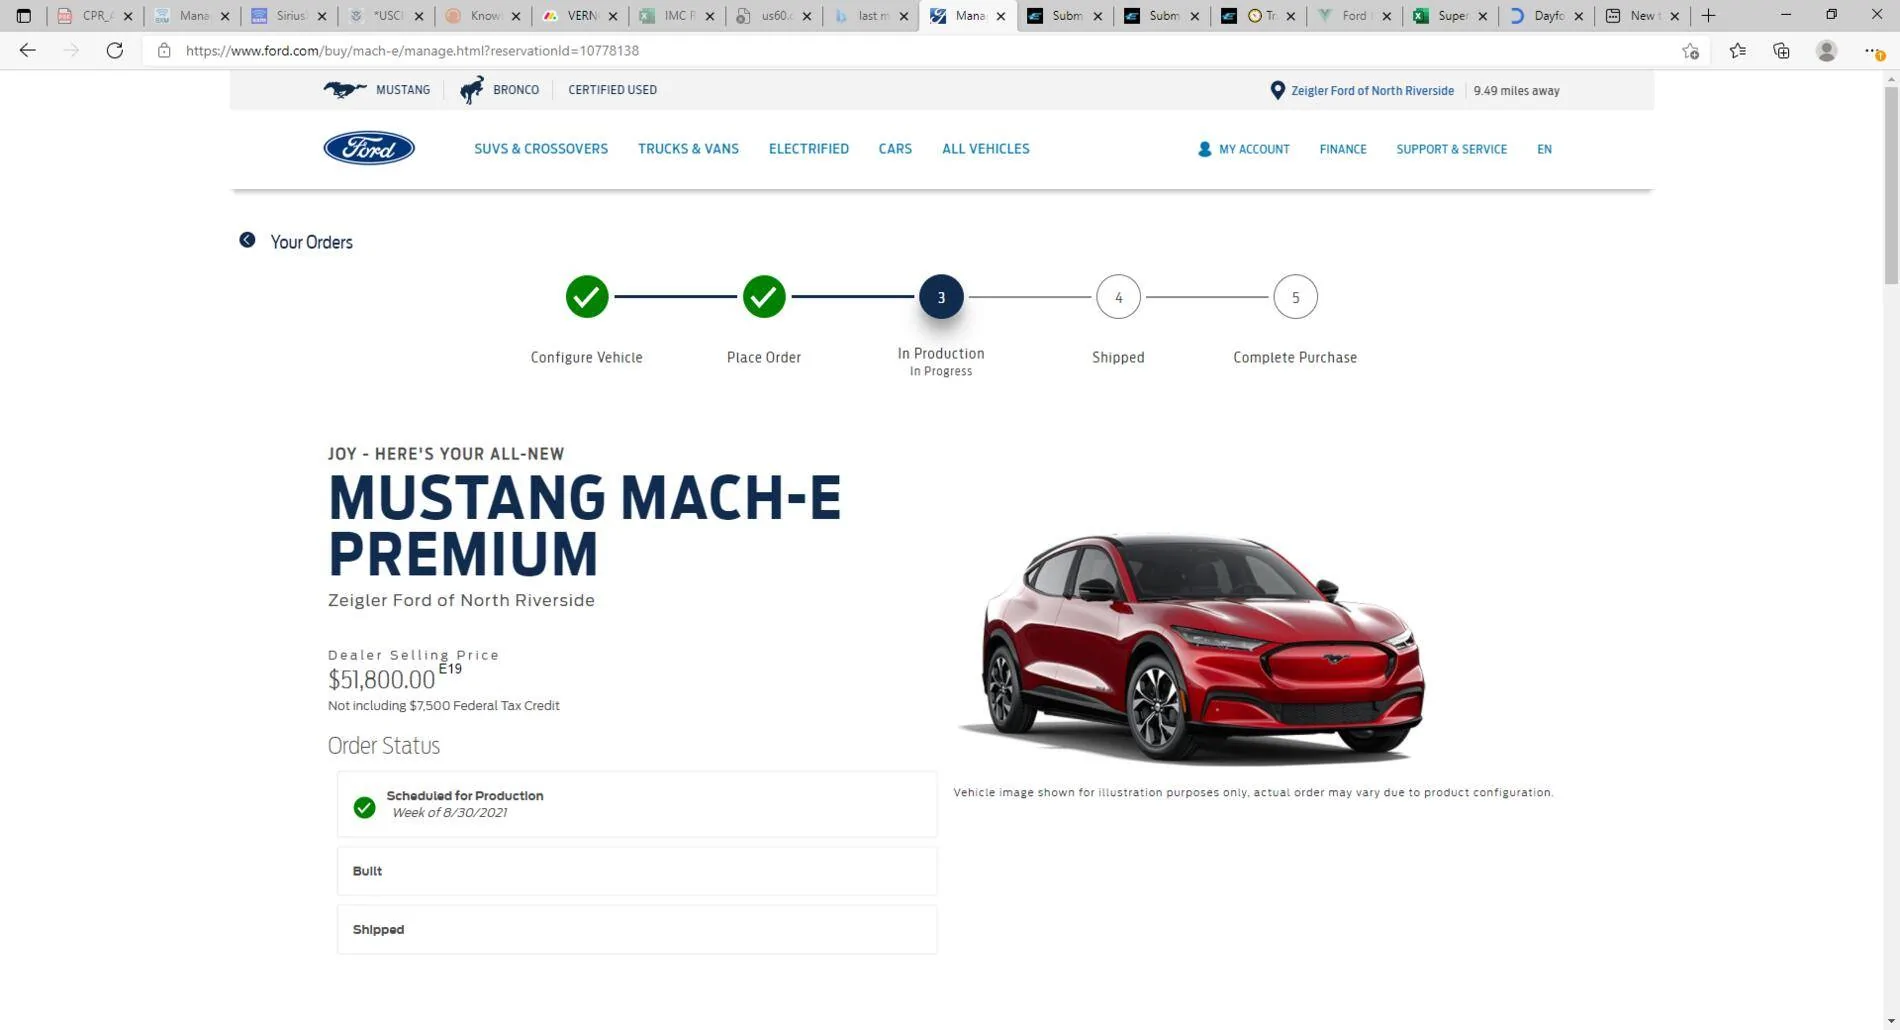Open the Collections icon in browser toolbar

pyautogui.click(x=1781, y=51)
